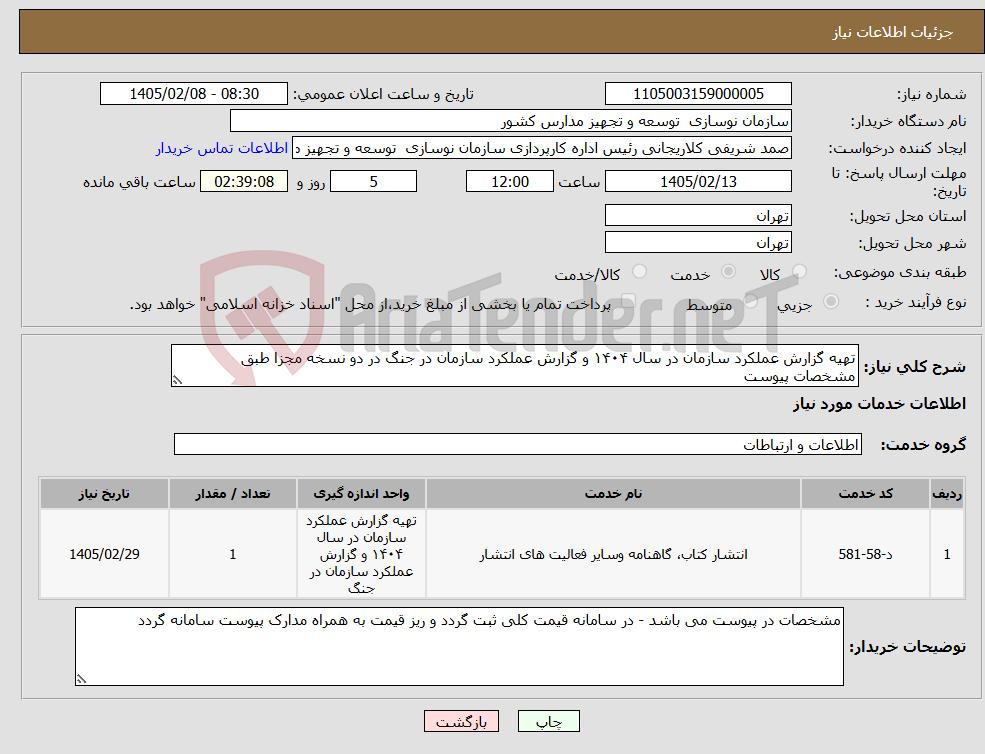Click the شماره نیاز label
The image size is (985, 754).
[932, 95]
